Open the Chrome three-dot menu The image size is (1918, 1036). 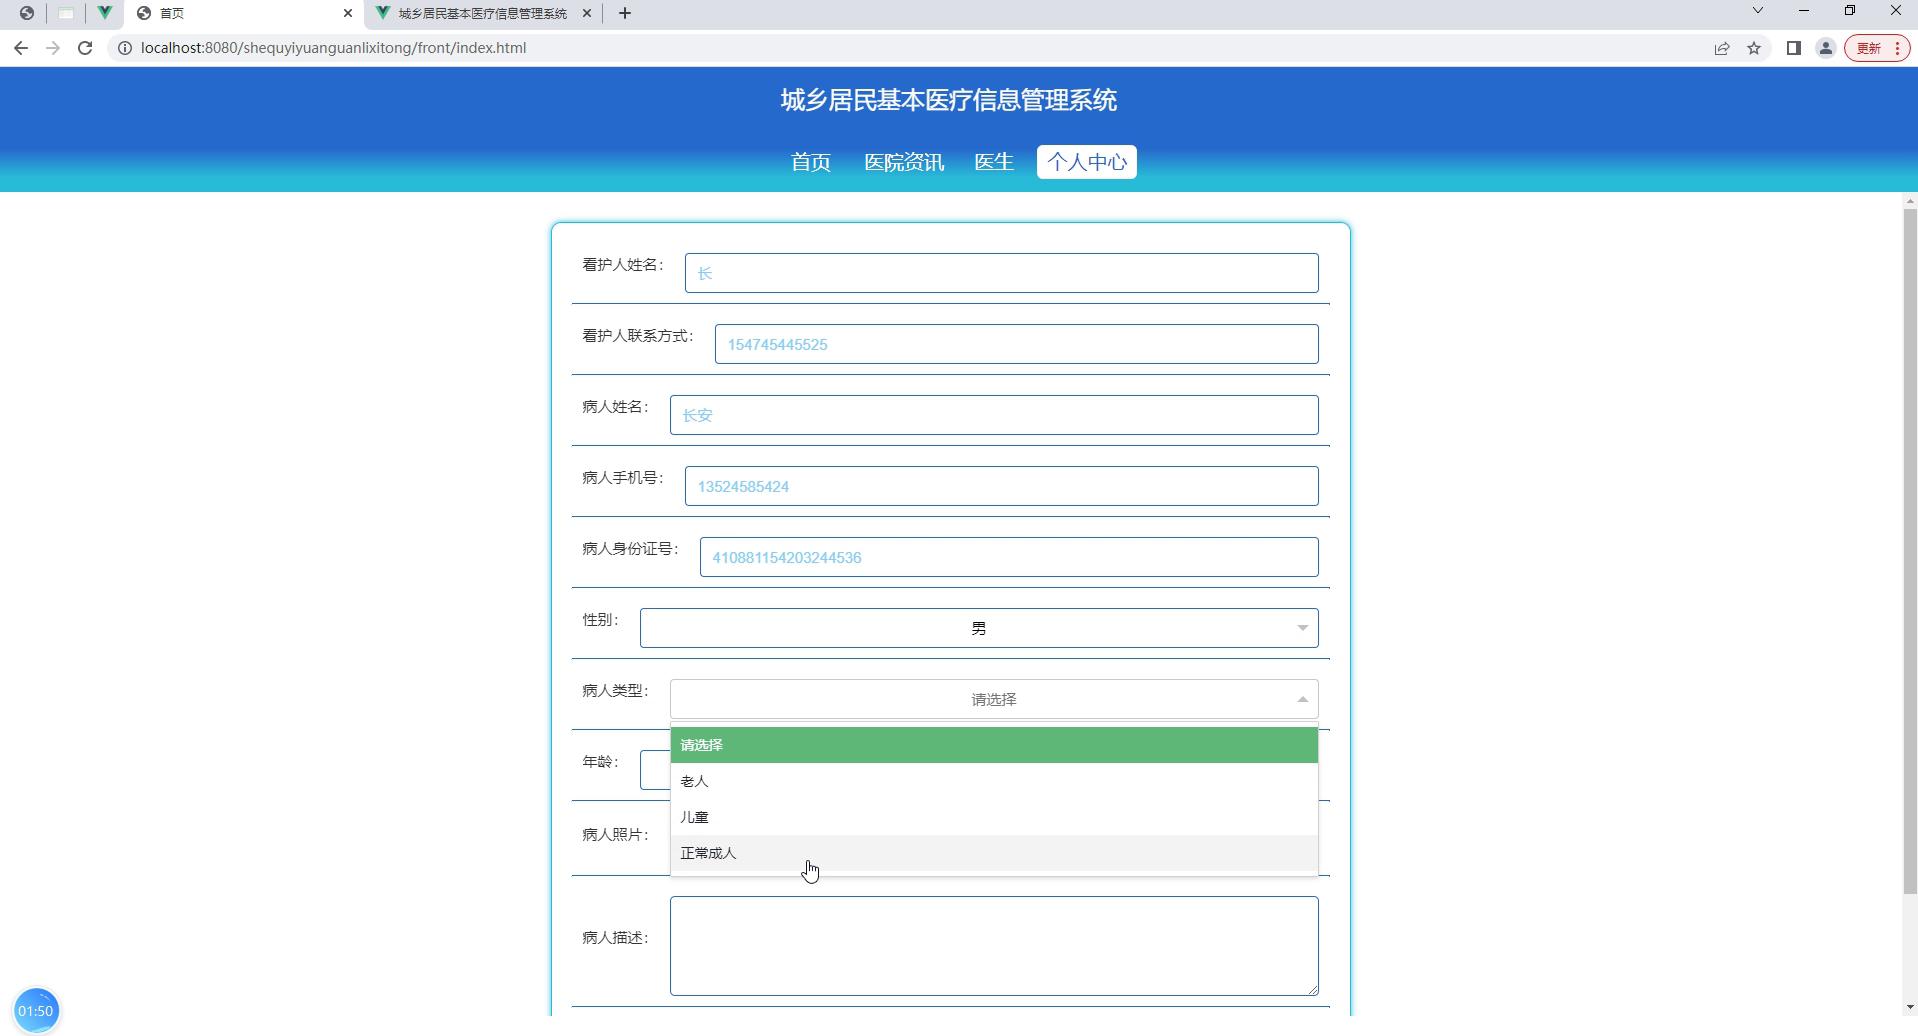click(1899, 47)
